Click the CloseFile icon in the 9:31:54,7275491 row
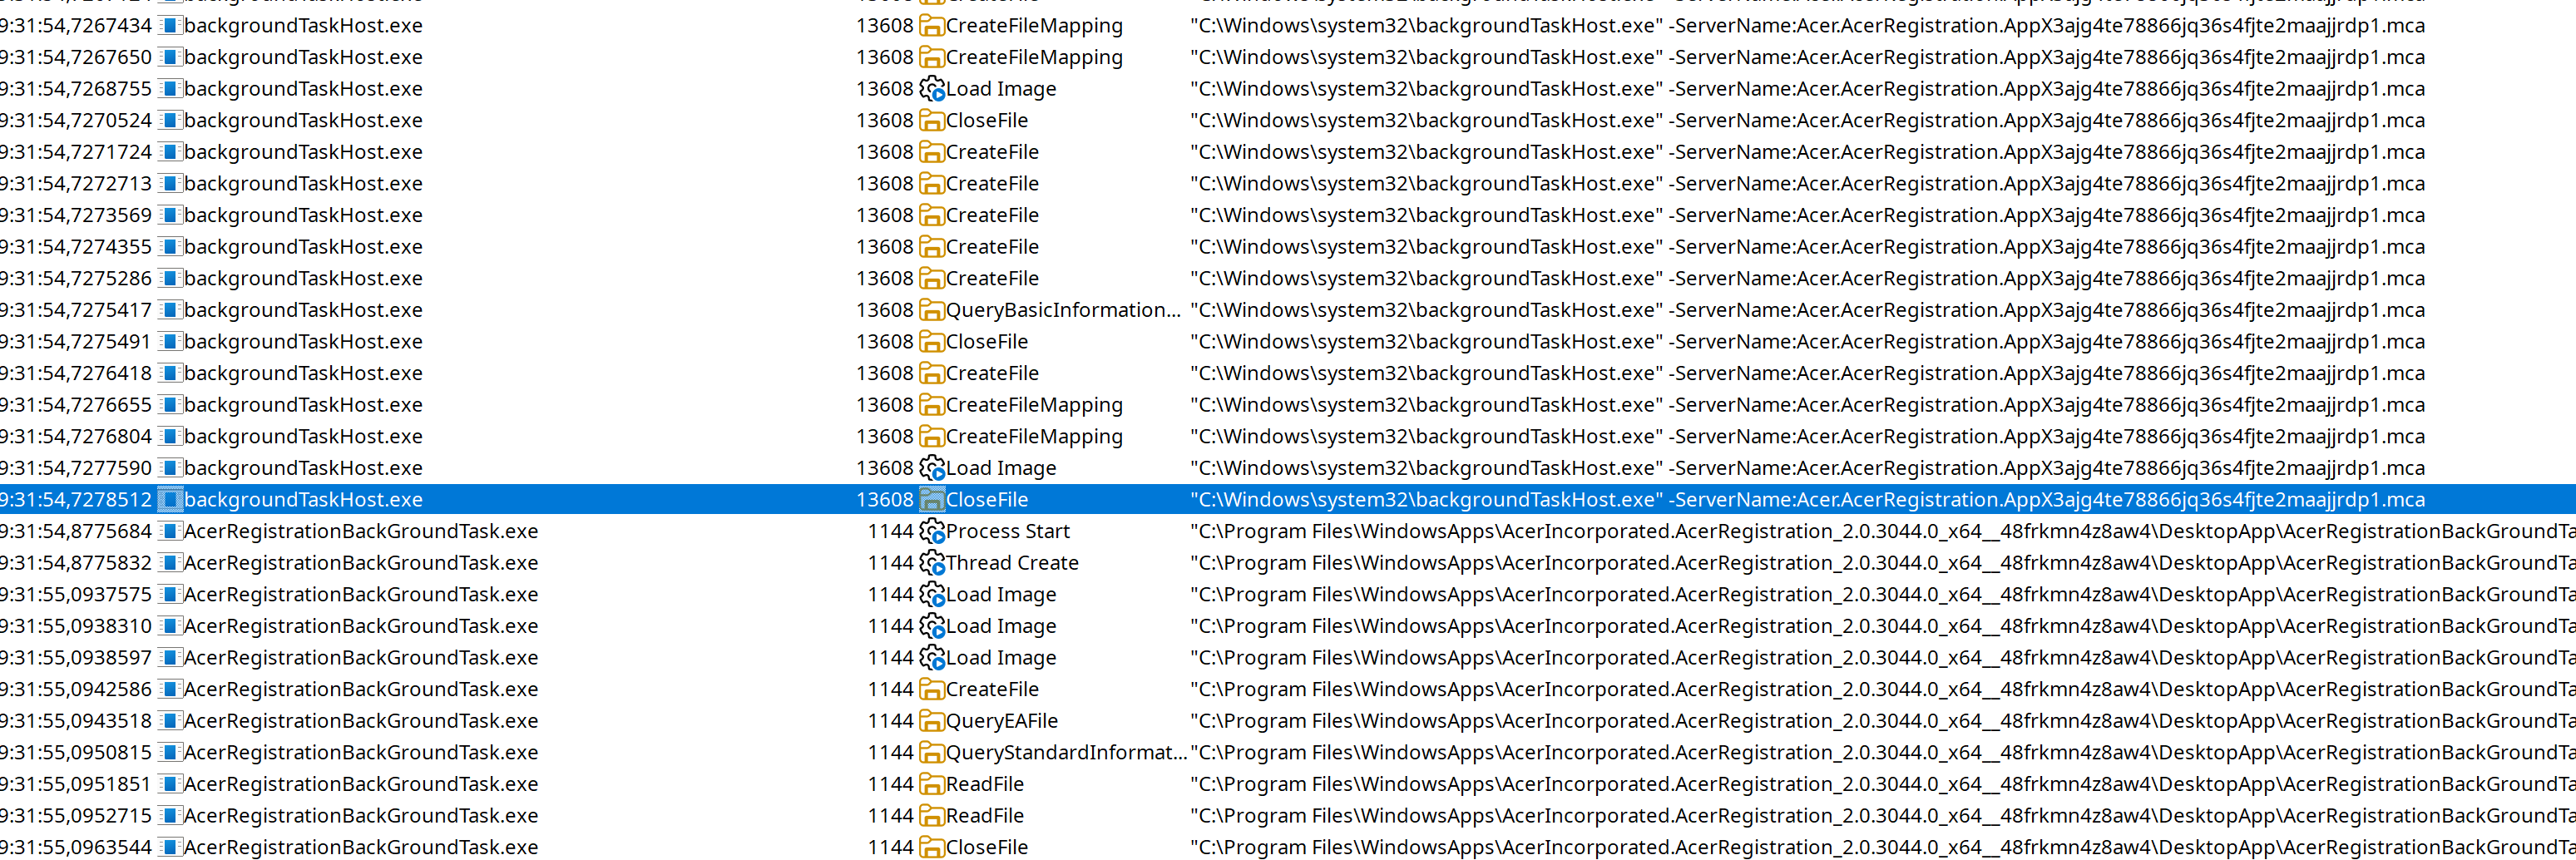Viewport: 2576px width, 860px height. point(932,342)
